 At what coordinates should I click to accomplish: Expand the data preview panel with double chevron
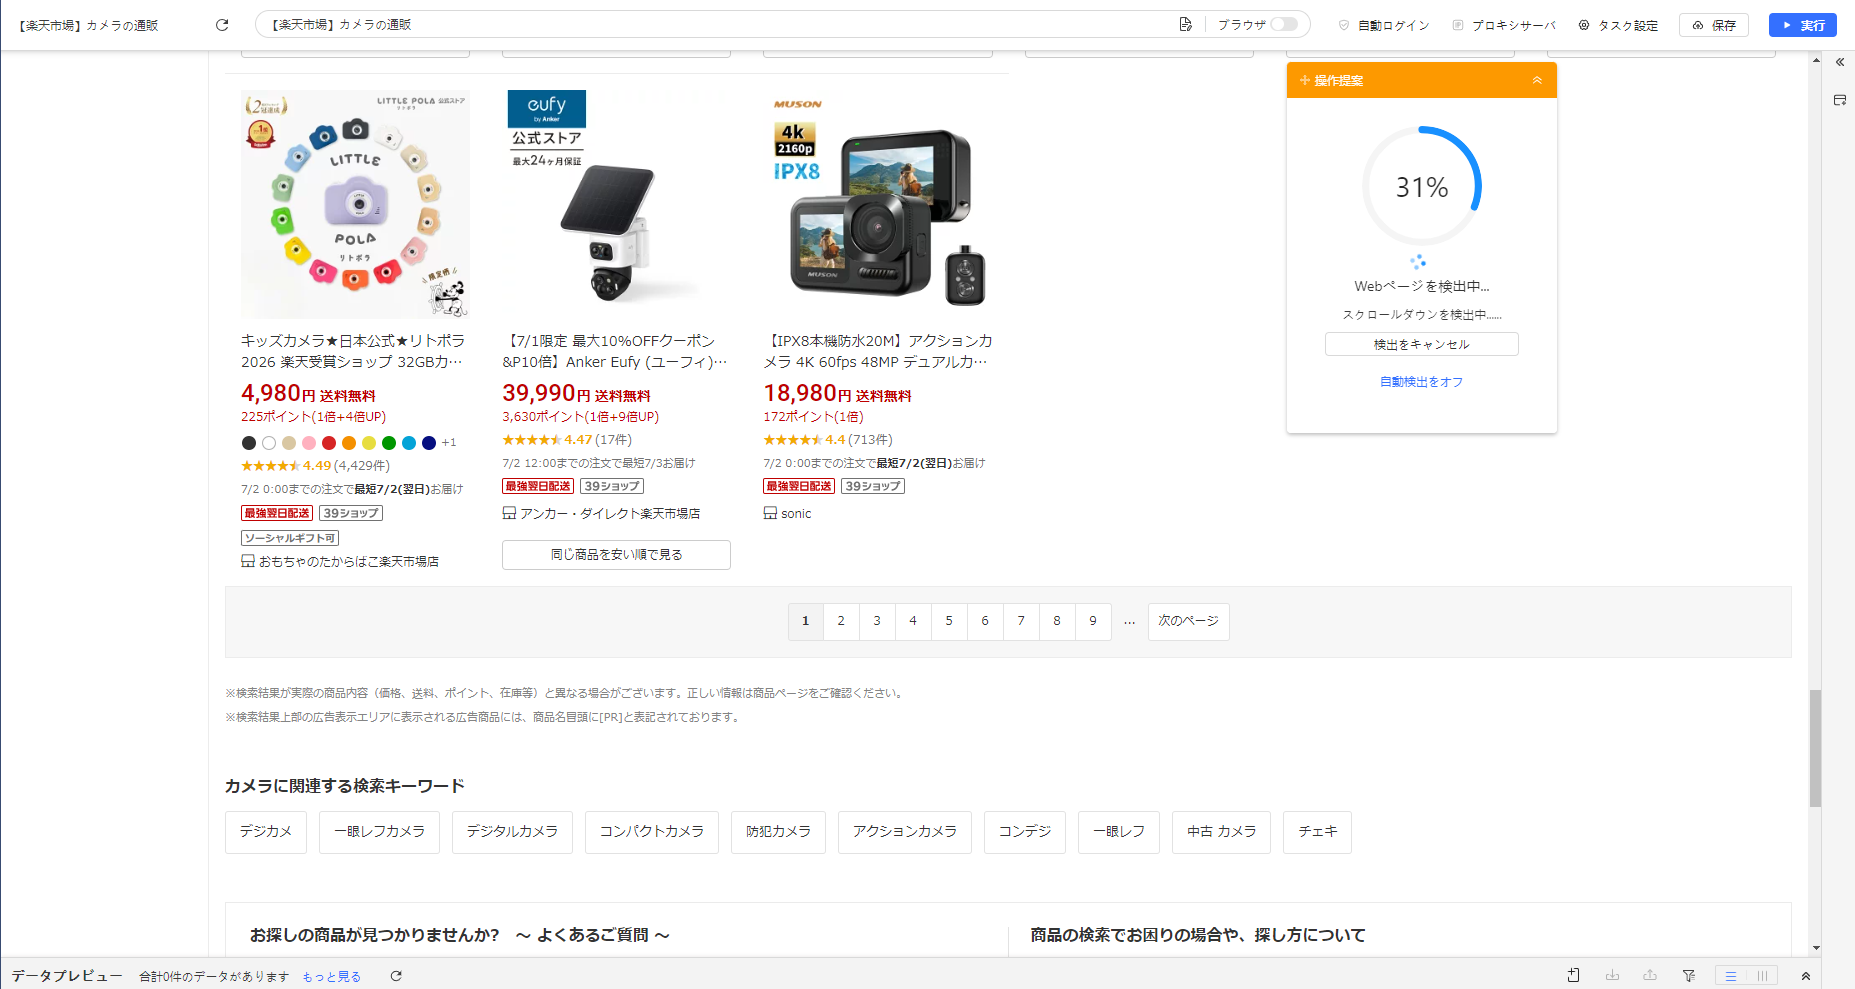coord(1806,976)
